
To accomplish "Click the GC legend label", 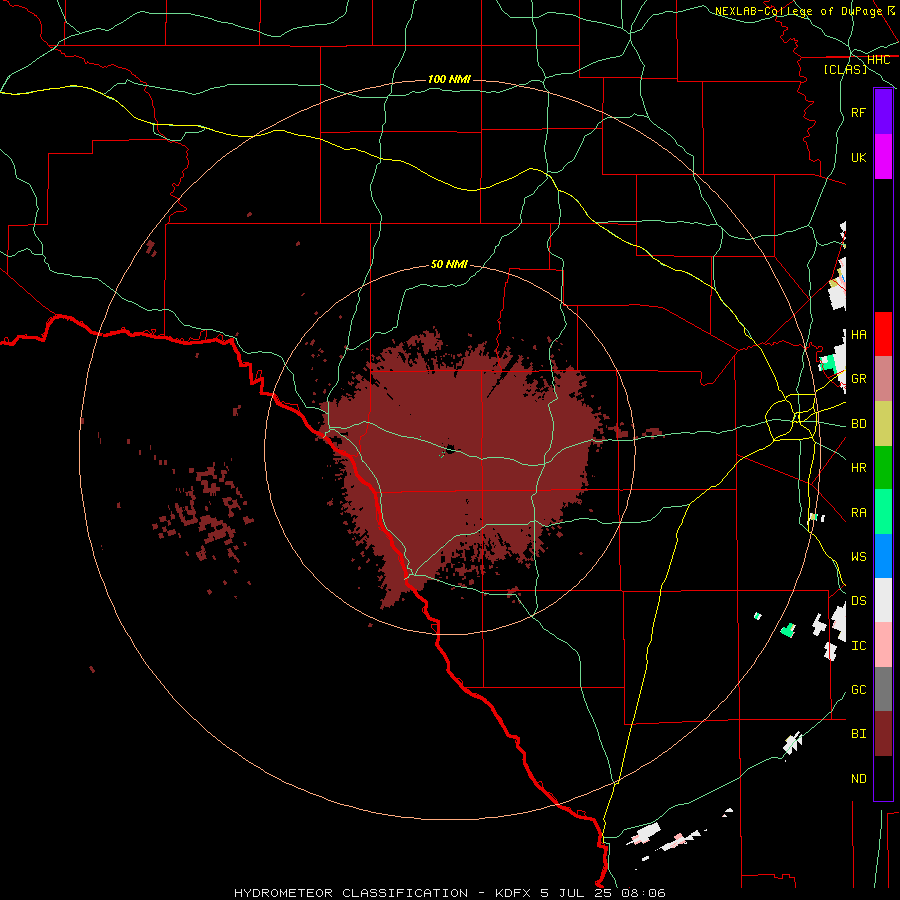I will coord(858,690).
